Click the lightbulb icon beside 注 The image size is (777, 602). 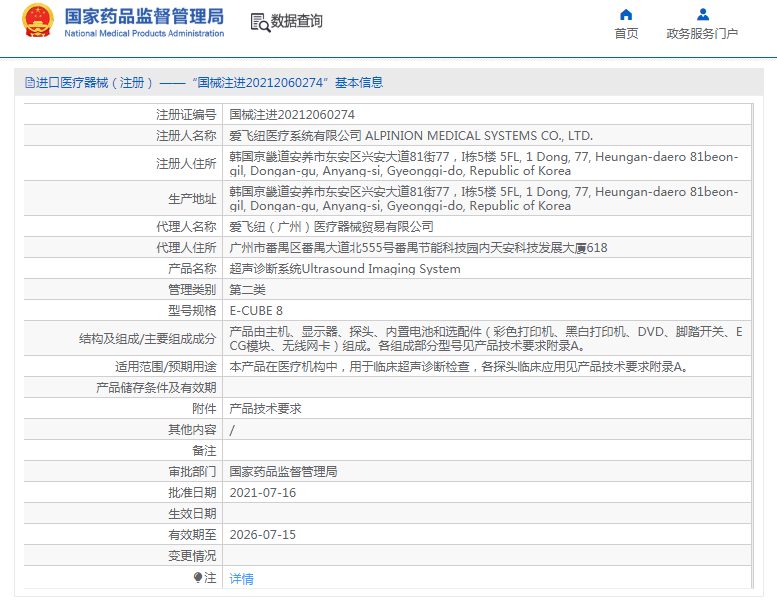click(198, 578)
